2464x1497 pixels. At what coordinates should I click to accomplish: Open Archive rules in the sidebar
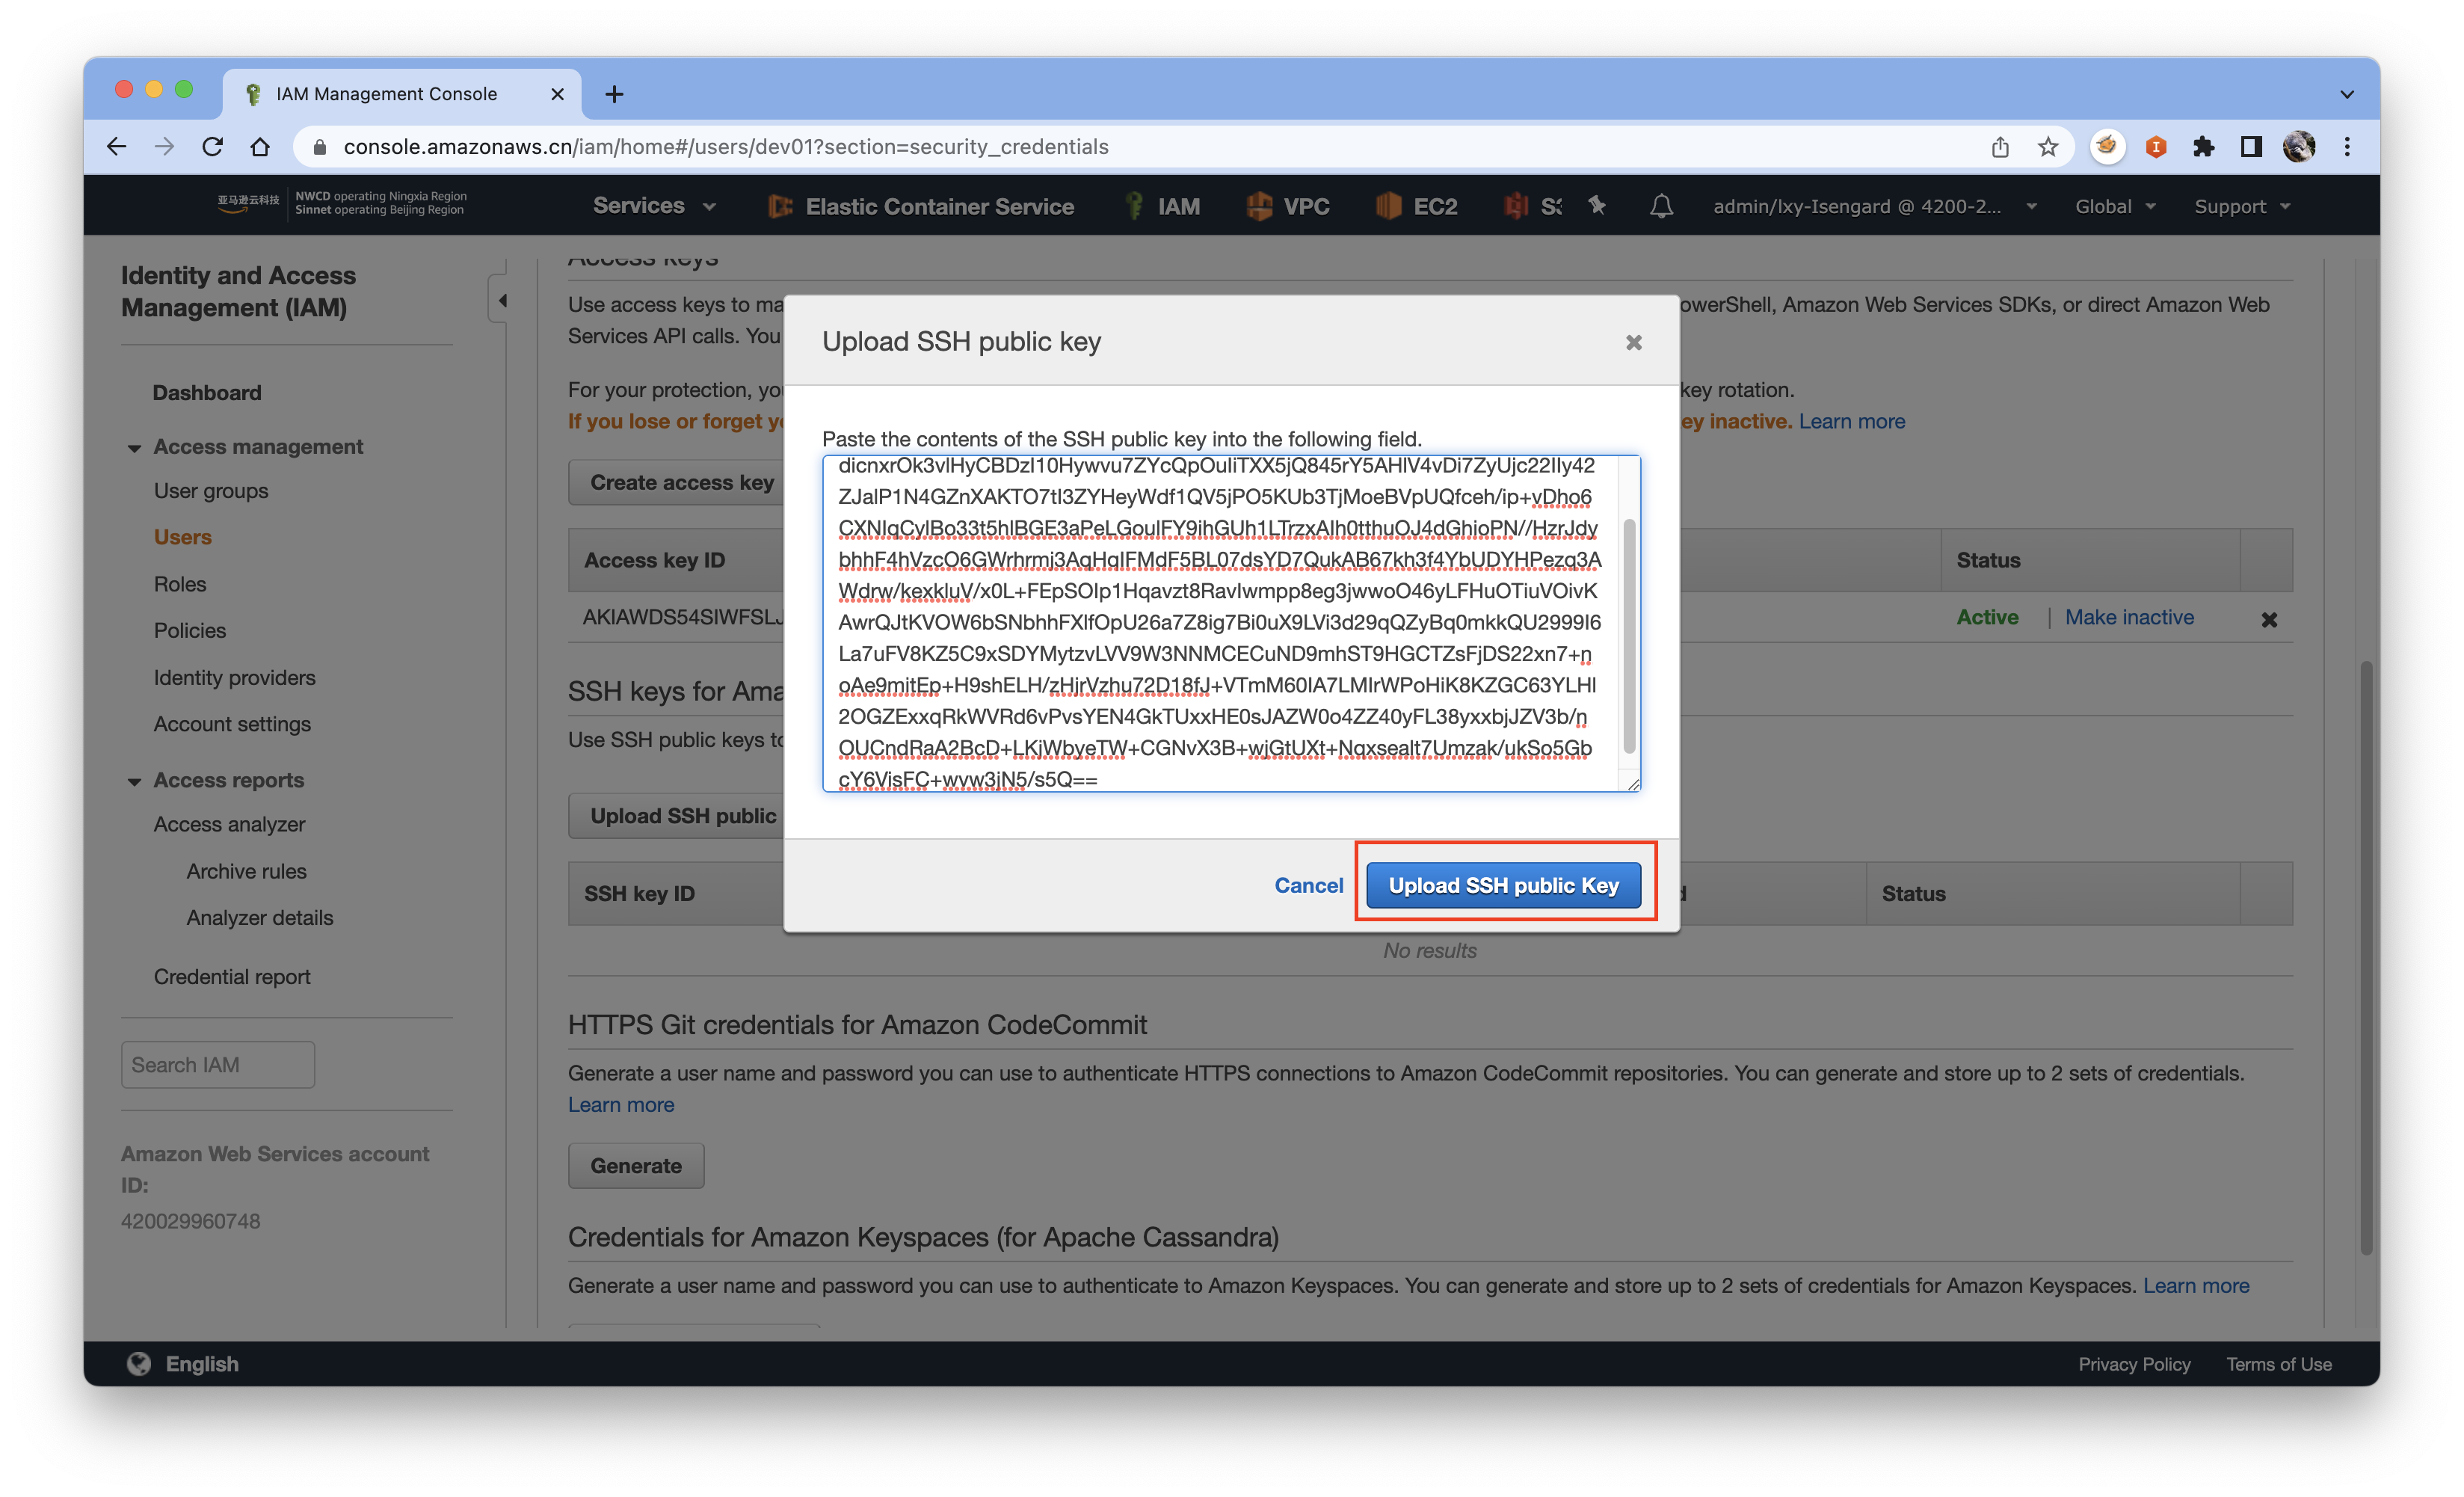pyautogui.click(x=247, y=871)
